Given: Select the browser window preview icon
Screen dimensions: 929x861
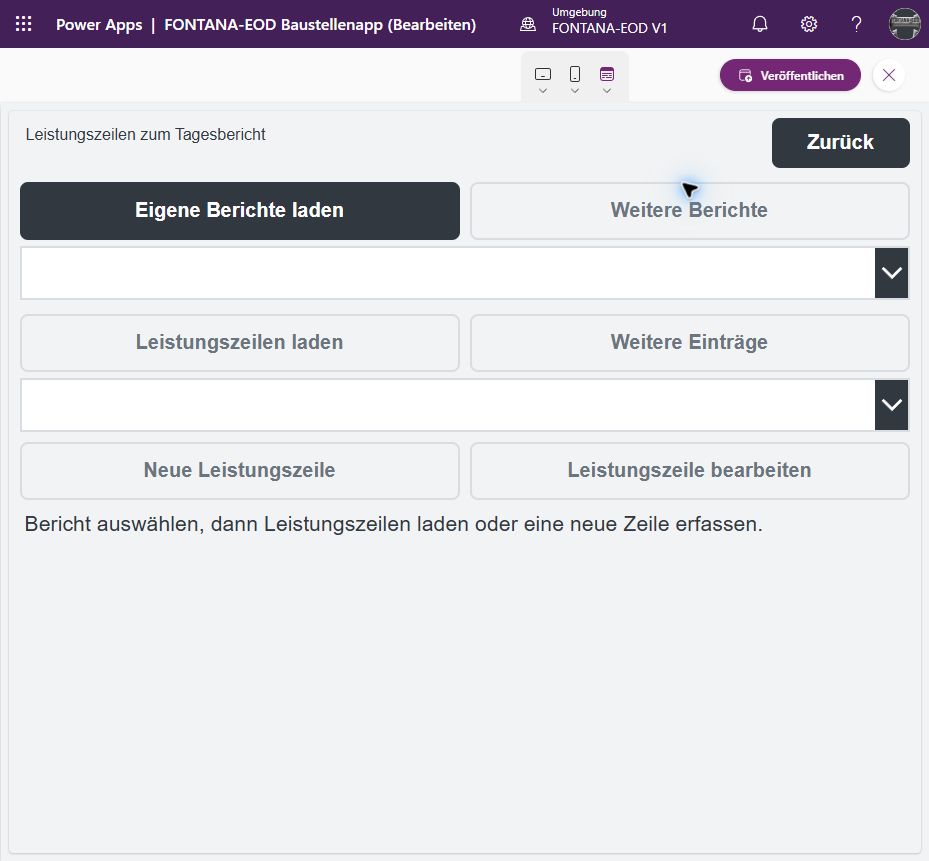Looking at the screenshot, I should point(607,74).
